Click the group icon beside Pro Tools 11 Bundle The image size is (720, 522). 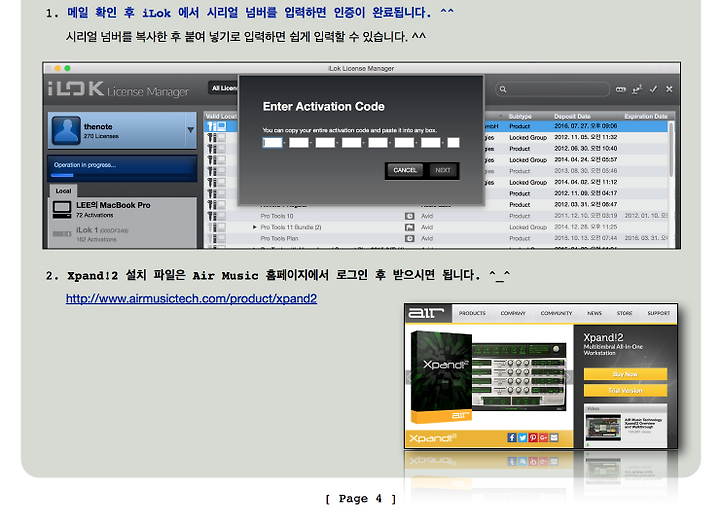tap(409, 227)
